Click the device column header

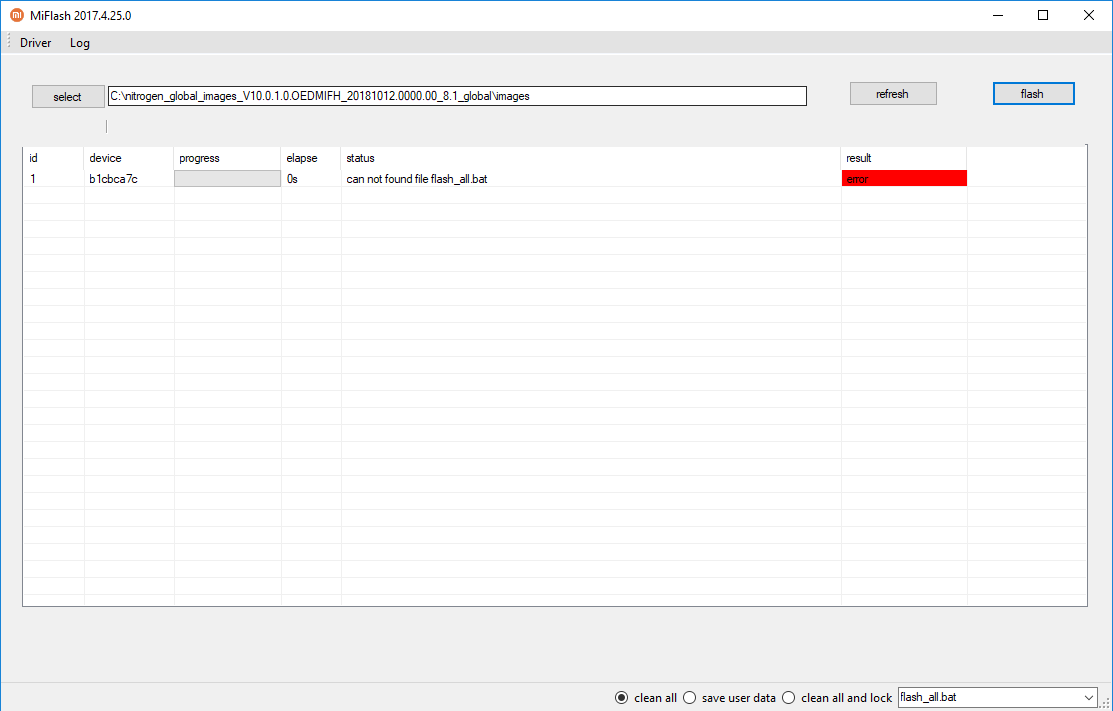(128, 158)
